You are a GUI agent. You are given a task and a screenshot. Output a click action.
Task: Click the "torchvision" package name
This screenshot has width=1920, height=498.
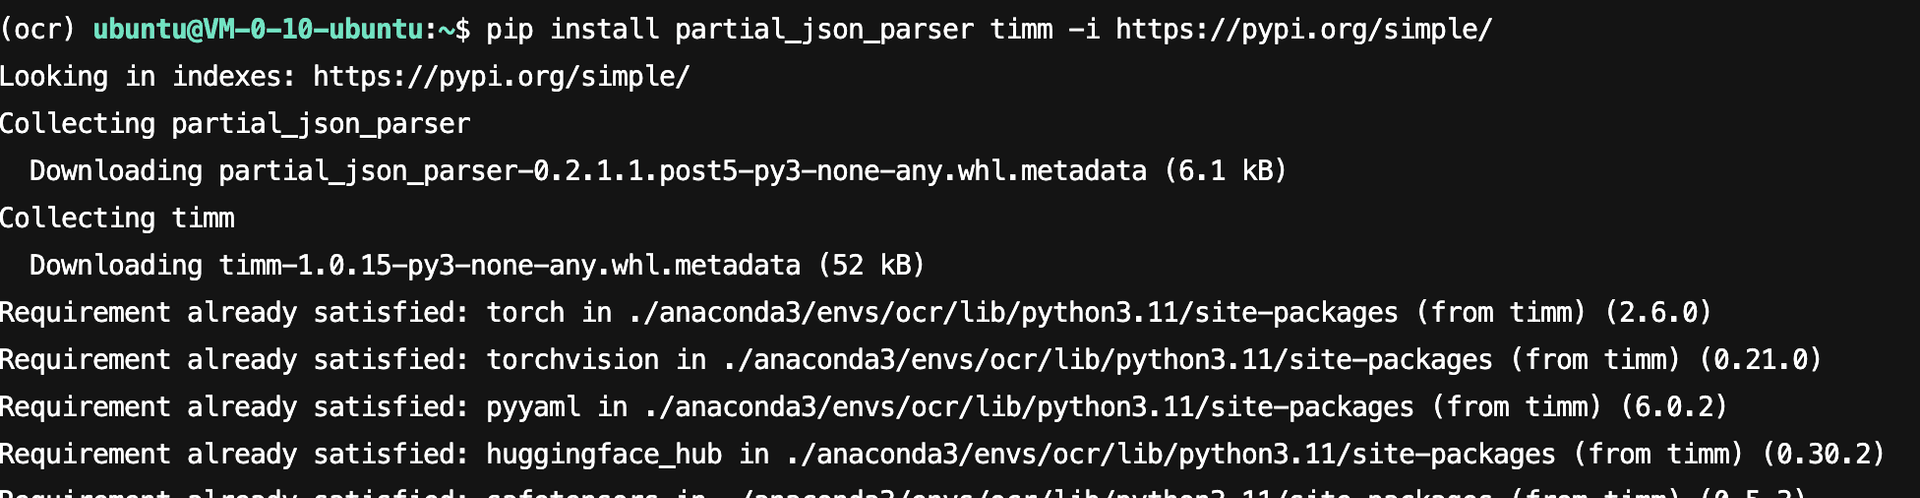[572, 360]
